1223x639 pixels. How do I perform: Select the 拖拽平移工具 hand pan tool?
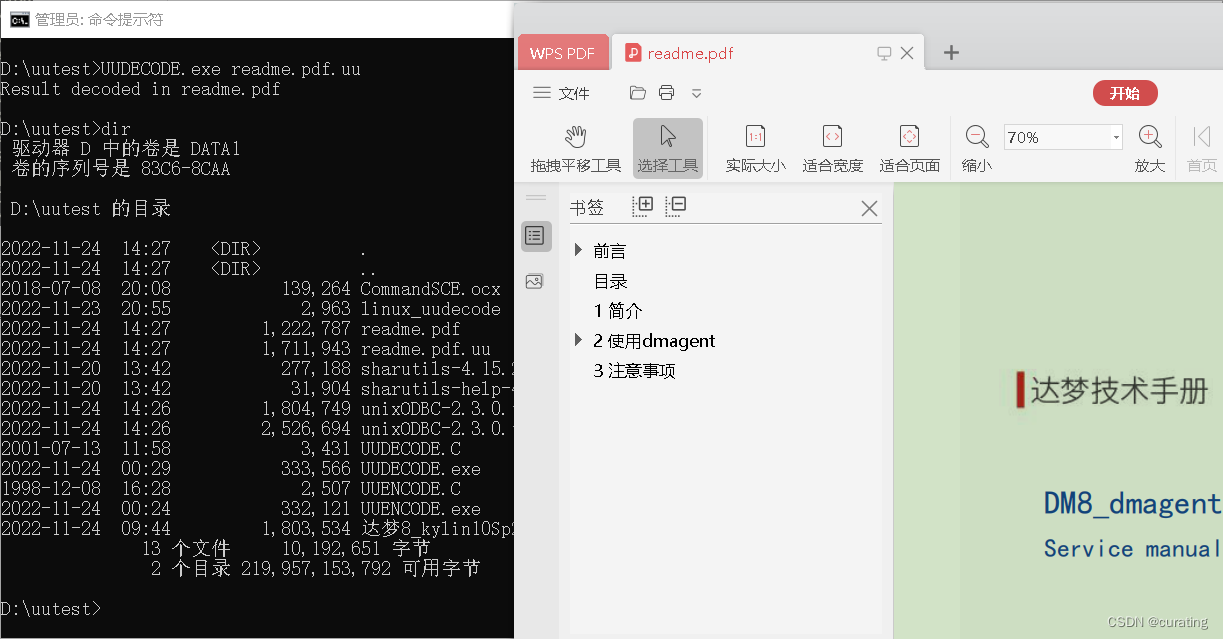(x=577, y=147)
